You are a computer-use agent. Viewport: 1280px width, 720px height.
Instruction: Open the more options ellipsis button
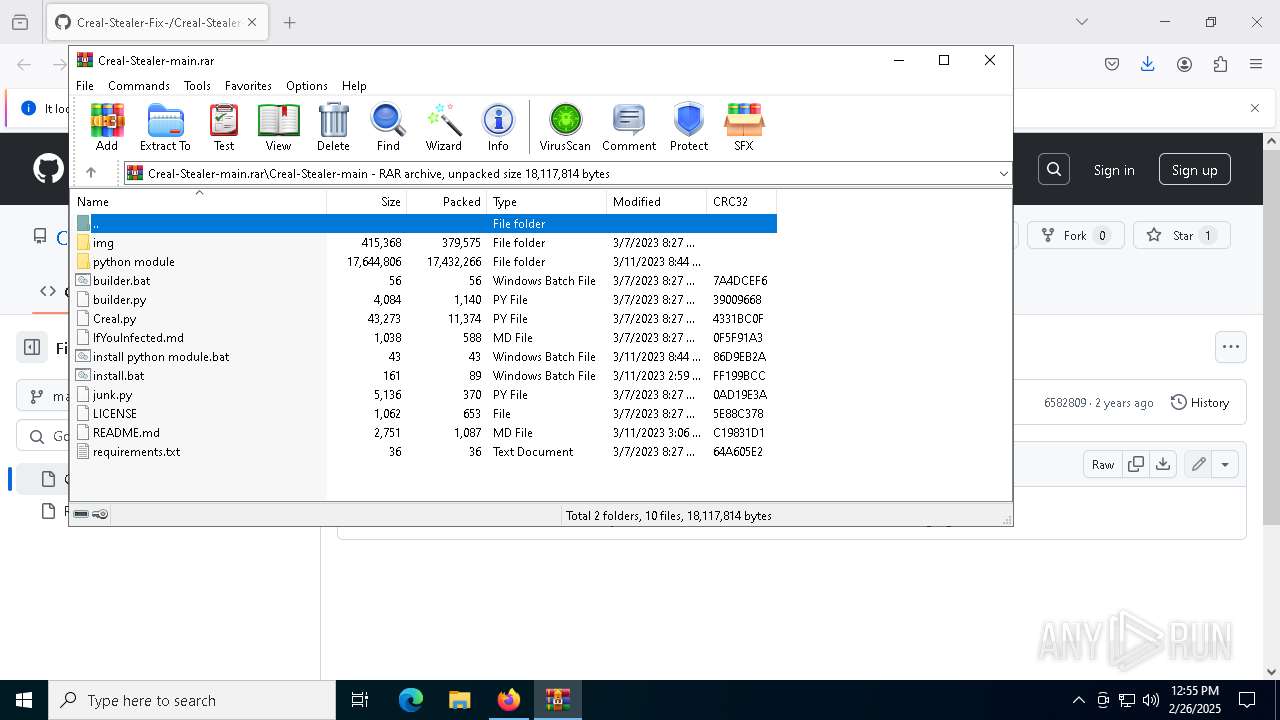1231,347
